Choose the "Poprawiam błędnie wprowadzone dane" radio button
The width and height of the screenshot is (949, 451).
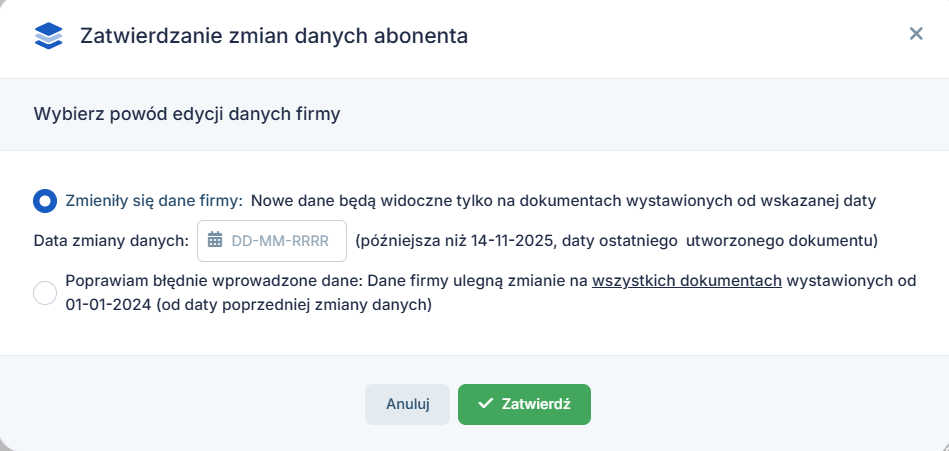45,293
